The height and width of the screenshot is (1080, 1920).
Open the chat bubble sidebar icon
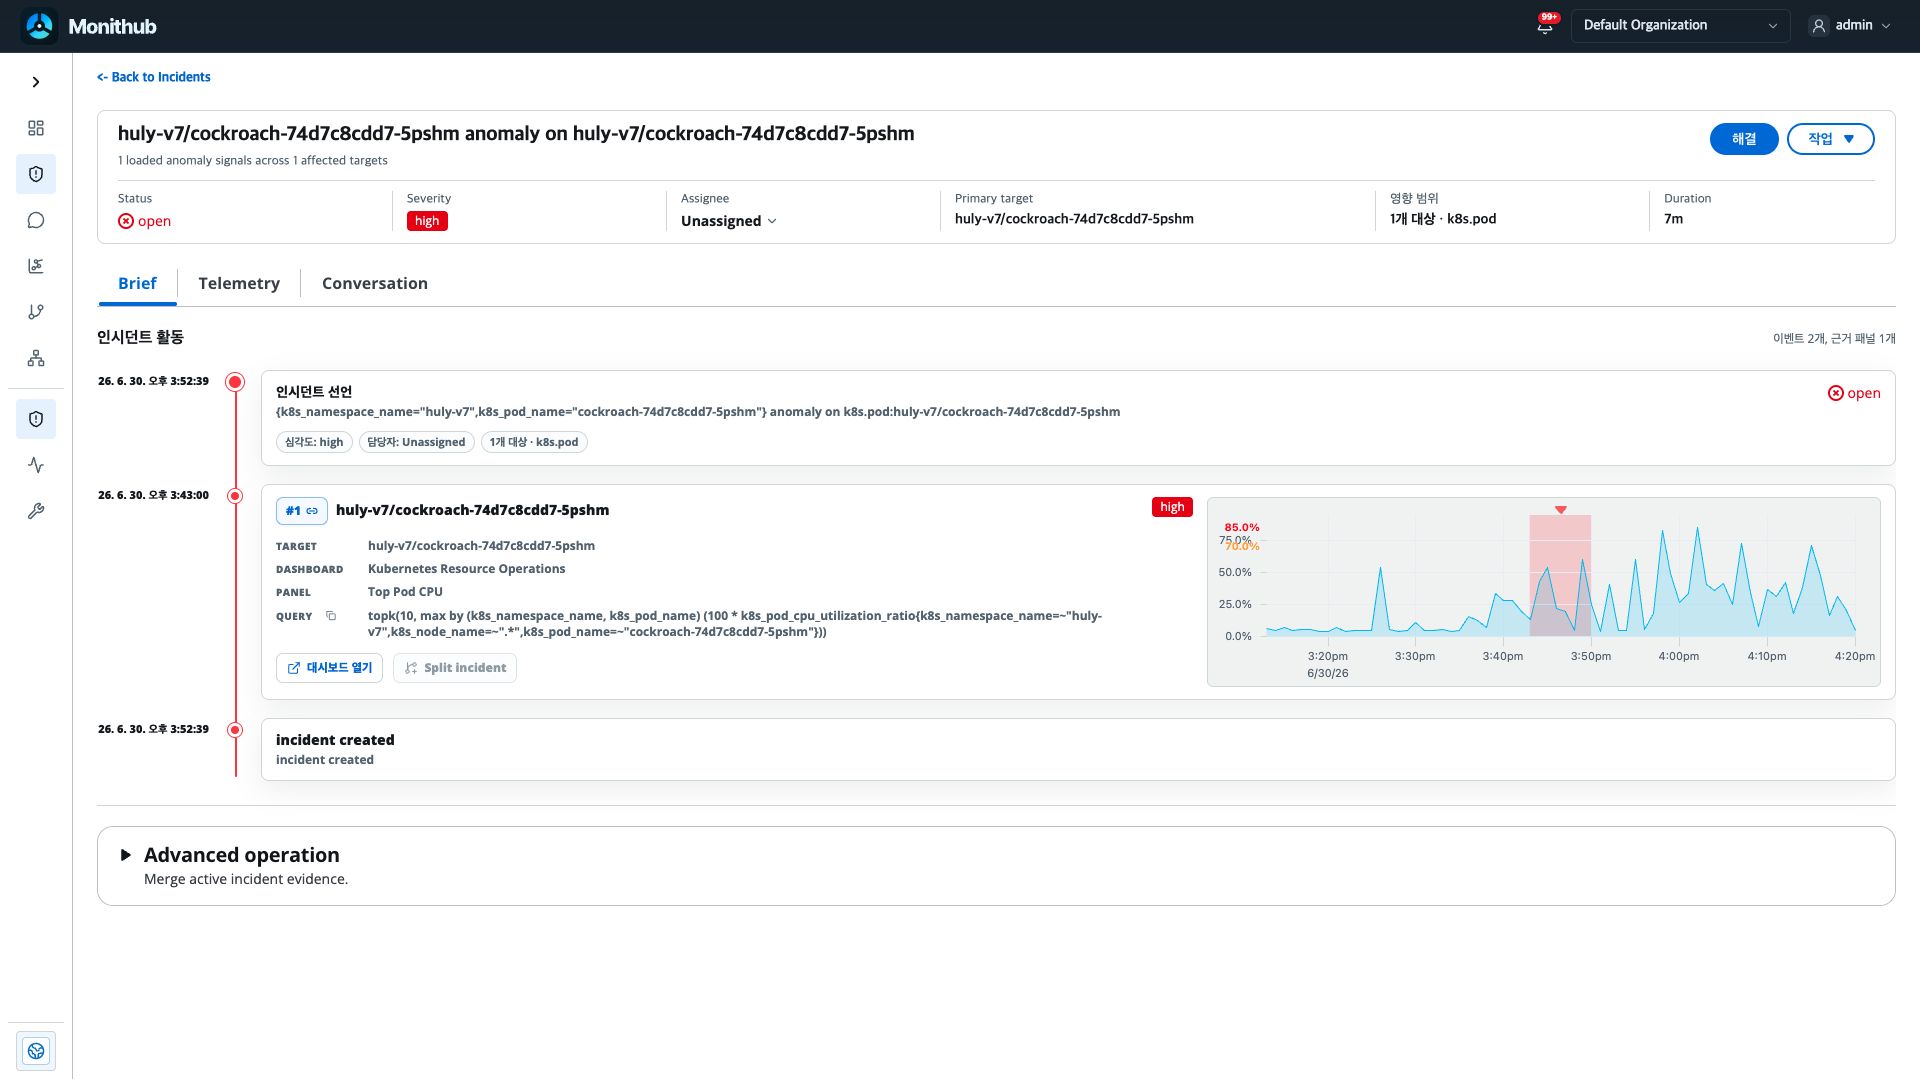coord(36,220)
